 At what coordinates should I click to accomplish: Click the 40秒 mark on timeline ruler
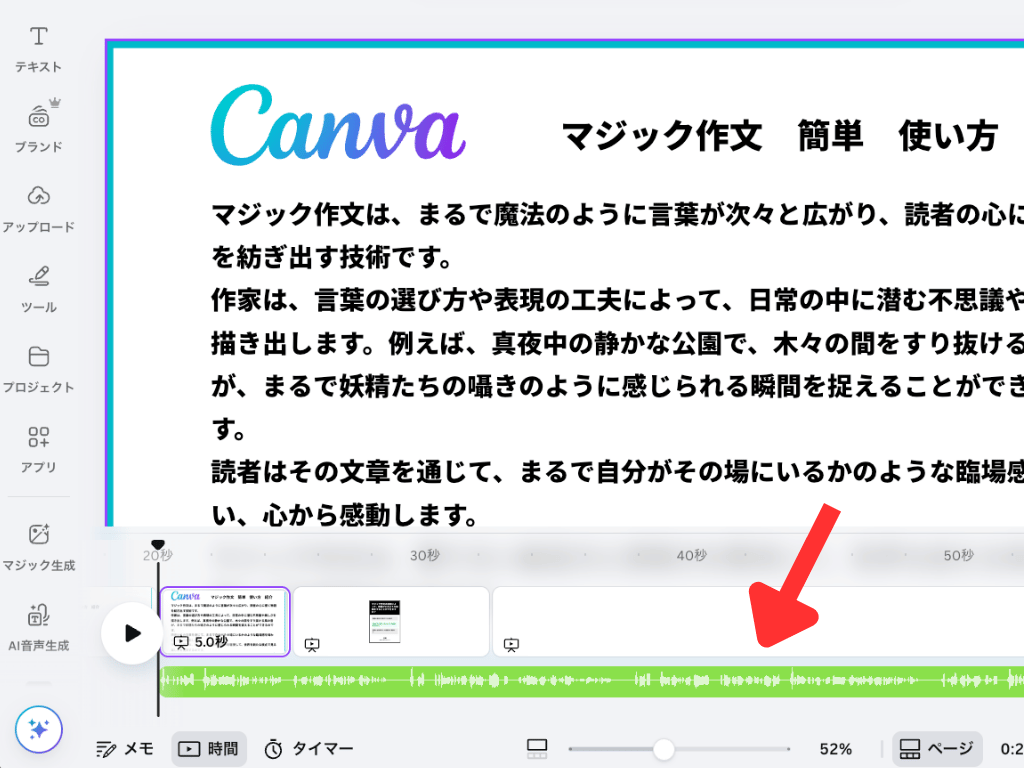[692, 555]
